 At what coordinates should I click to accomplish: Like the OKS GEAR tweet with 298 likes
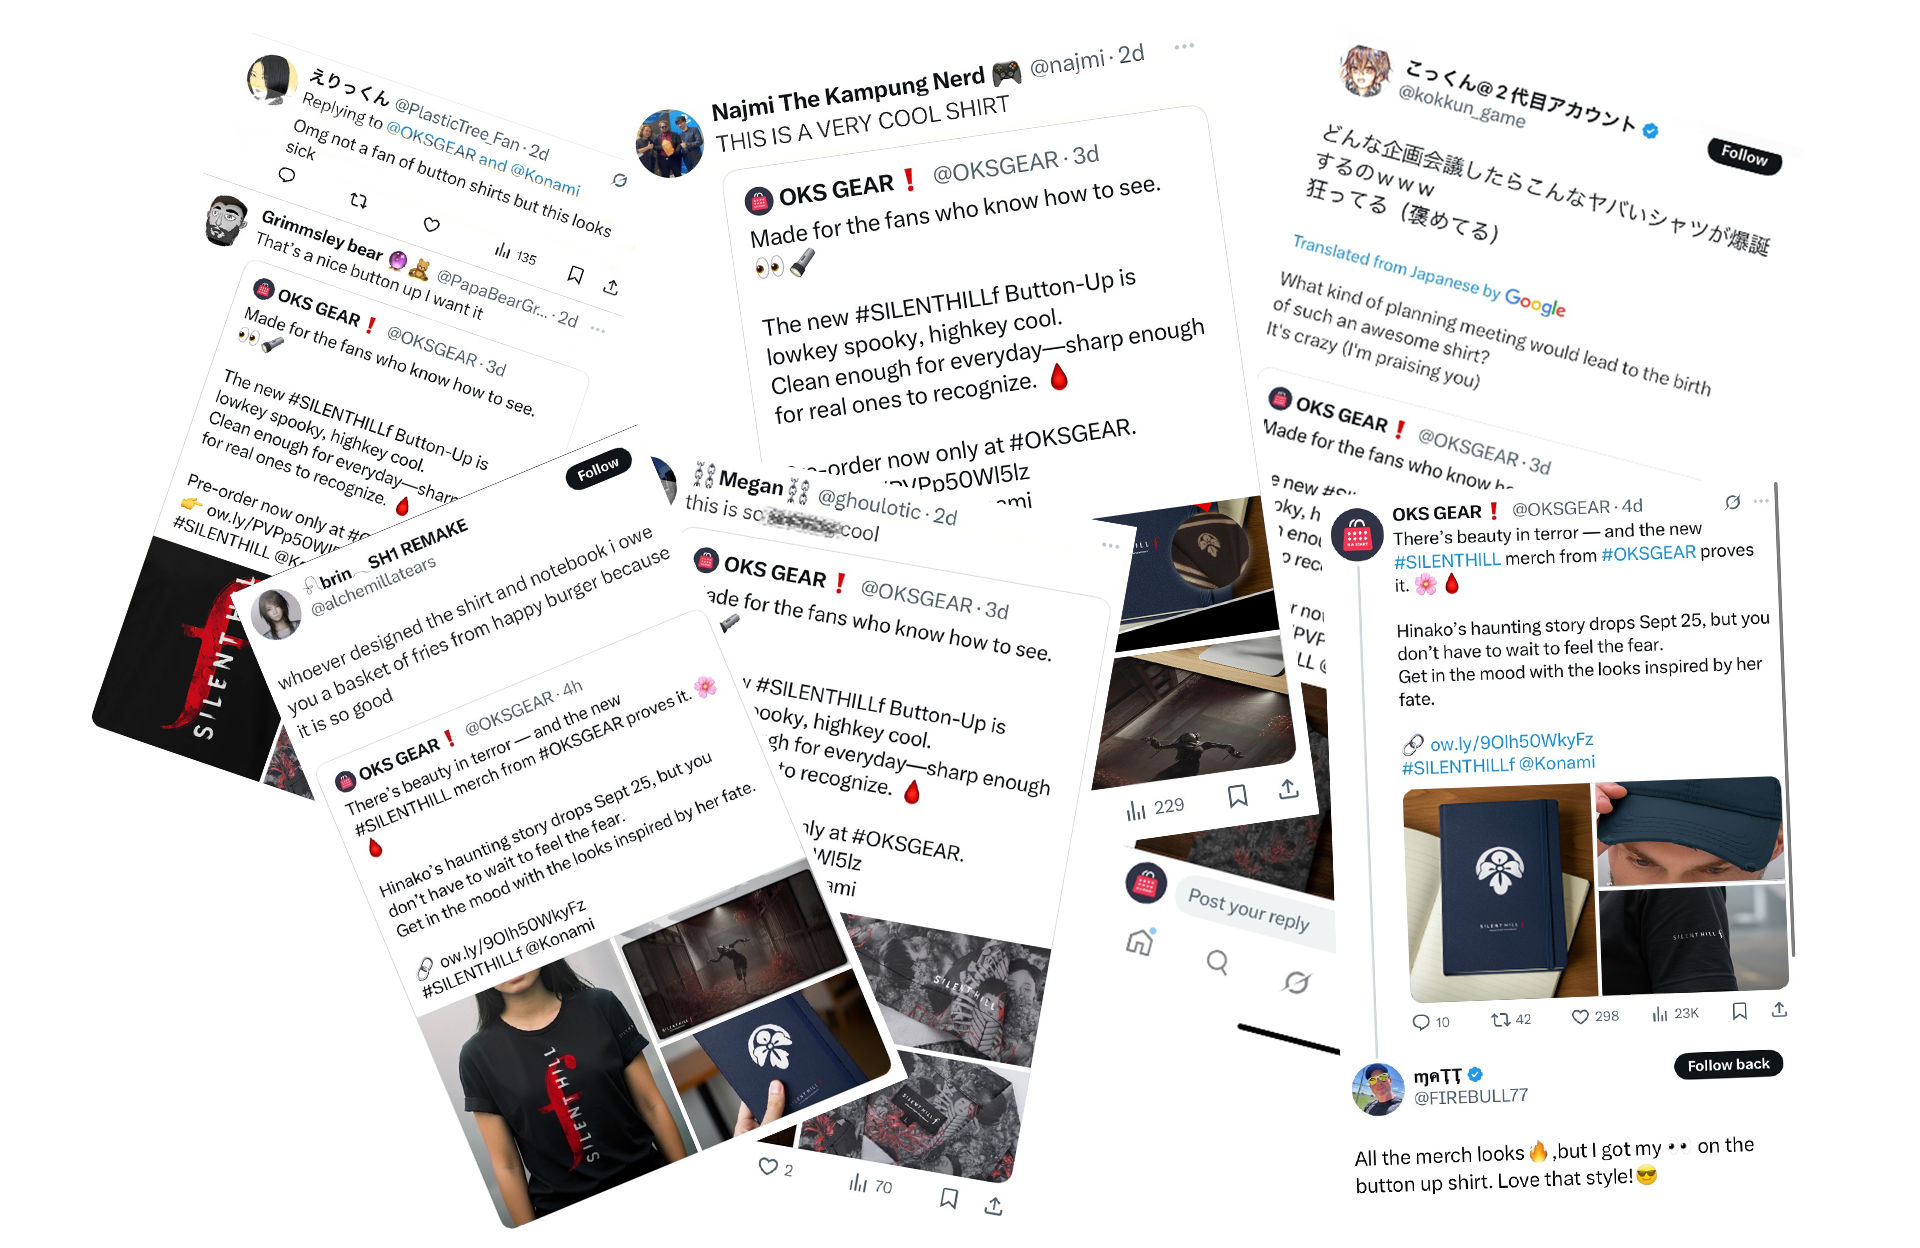(x=1580, y=1017)
